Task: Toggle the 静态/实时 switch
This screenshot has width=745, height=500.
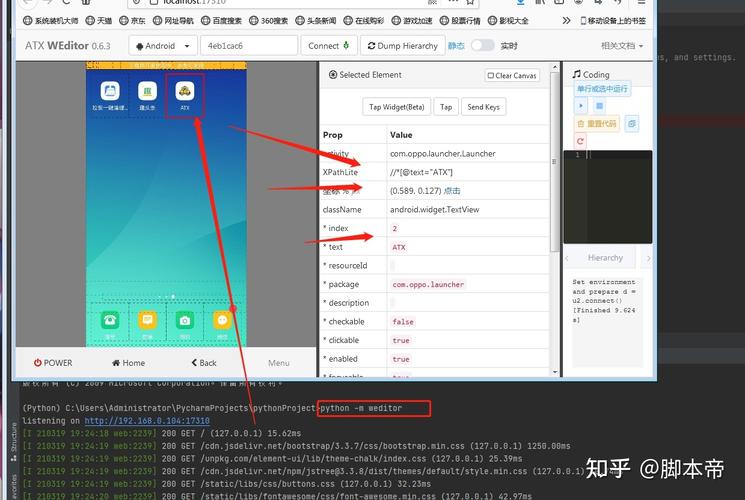Action: (482, 46)
